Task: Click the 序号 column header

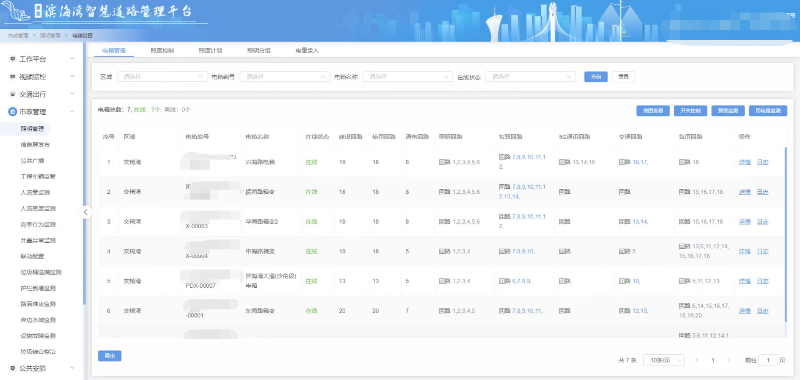Action: pos(108,137)
